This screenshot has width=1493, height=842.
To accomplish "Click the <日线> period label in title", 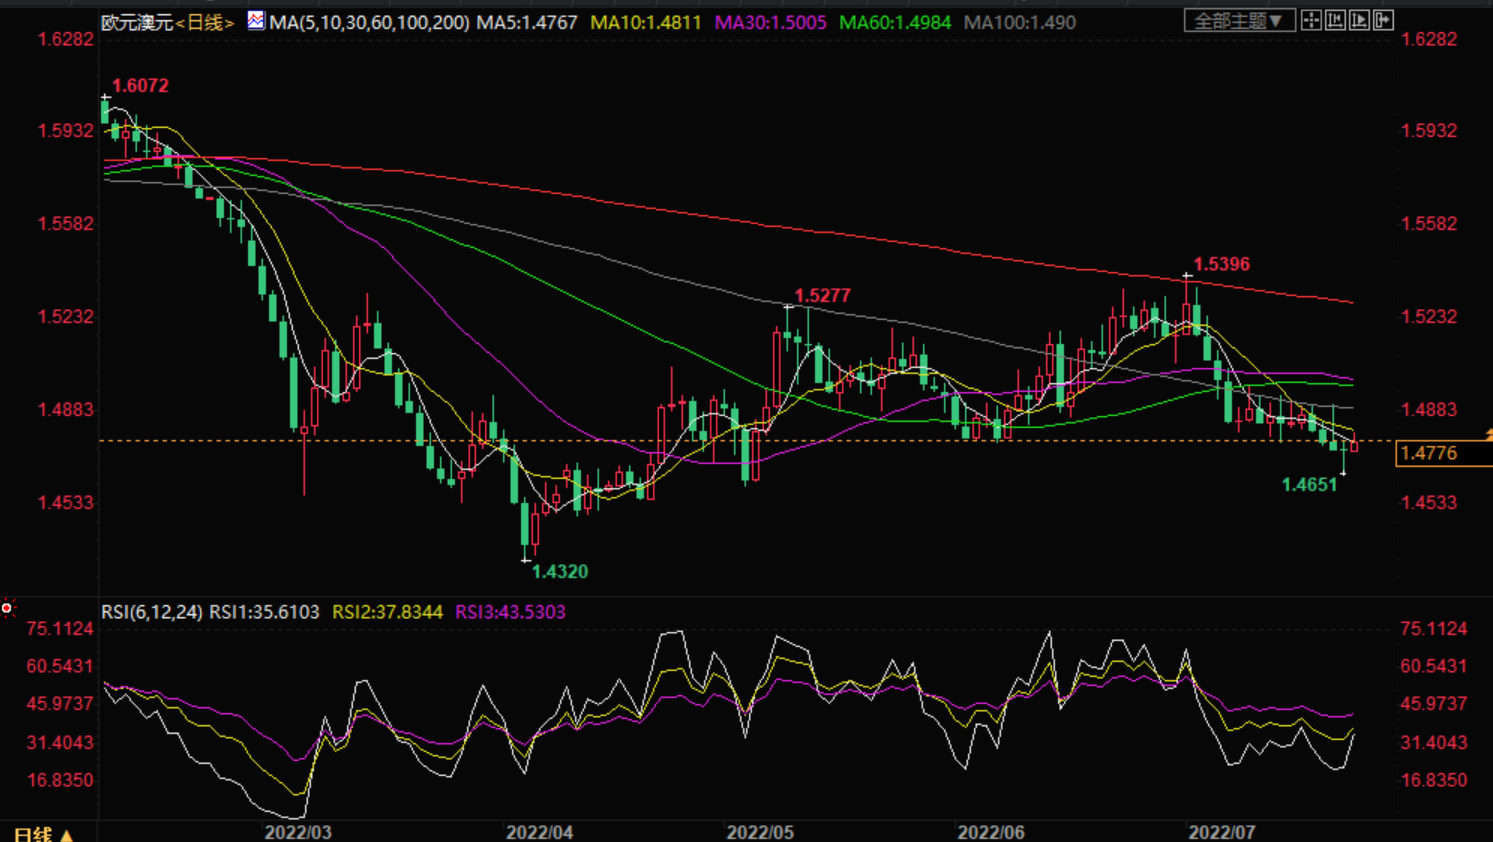I will [x=205, y=22].
